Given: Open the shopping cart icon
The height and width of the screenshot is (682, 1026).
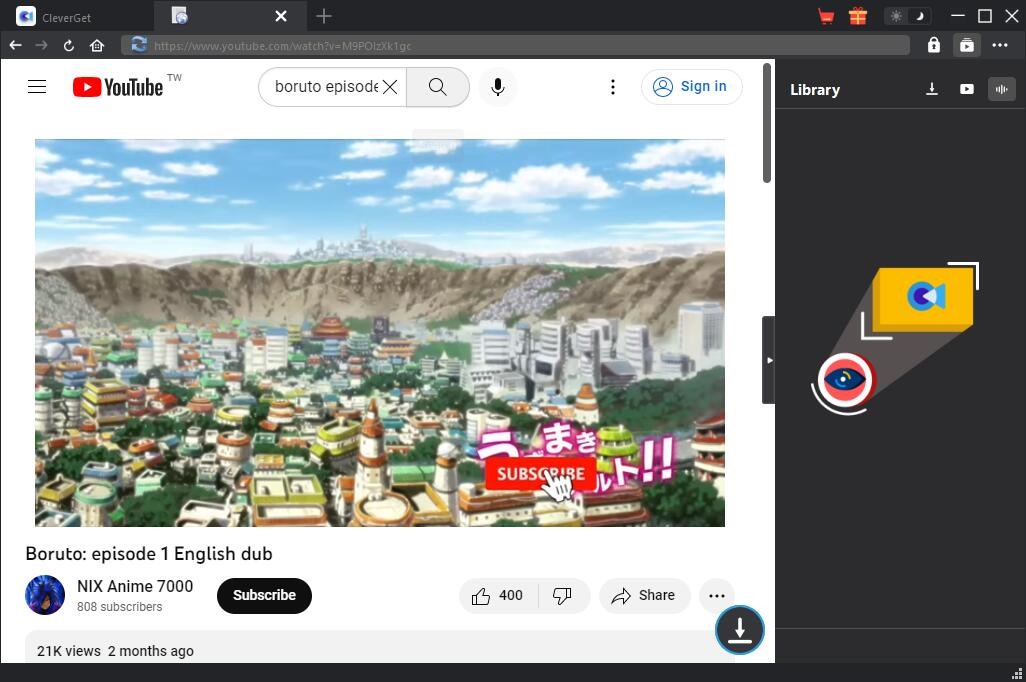Looking at the screenshot, I should coord(826,16).
